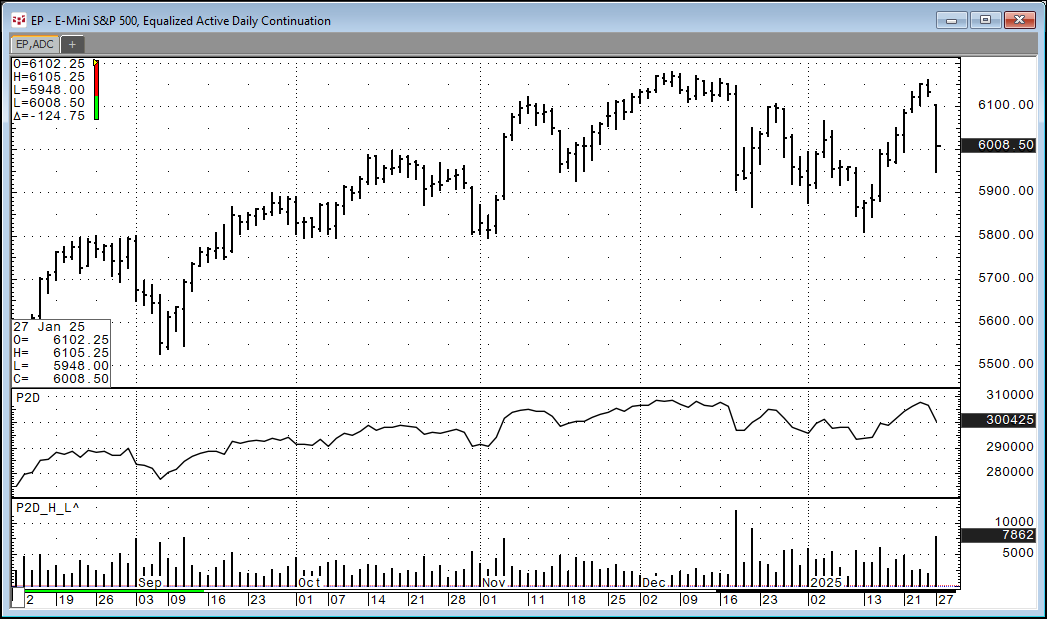This screenshot has width=1047, height=619.
Task: Click the P2D_H_L^ study label
Action: tap(46, 507)
